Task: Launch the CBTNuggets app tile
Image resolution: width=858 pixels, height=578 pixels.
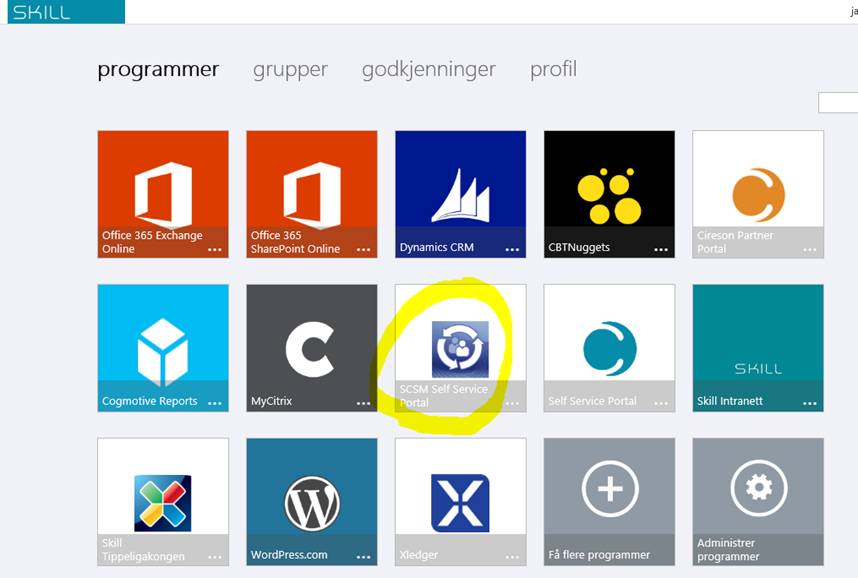Action: point(609,194)
